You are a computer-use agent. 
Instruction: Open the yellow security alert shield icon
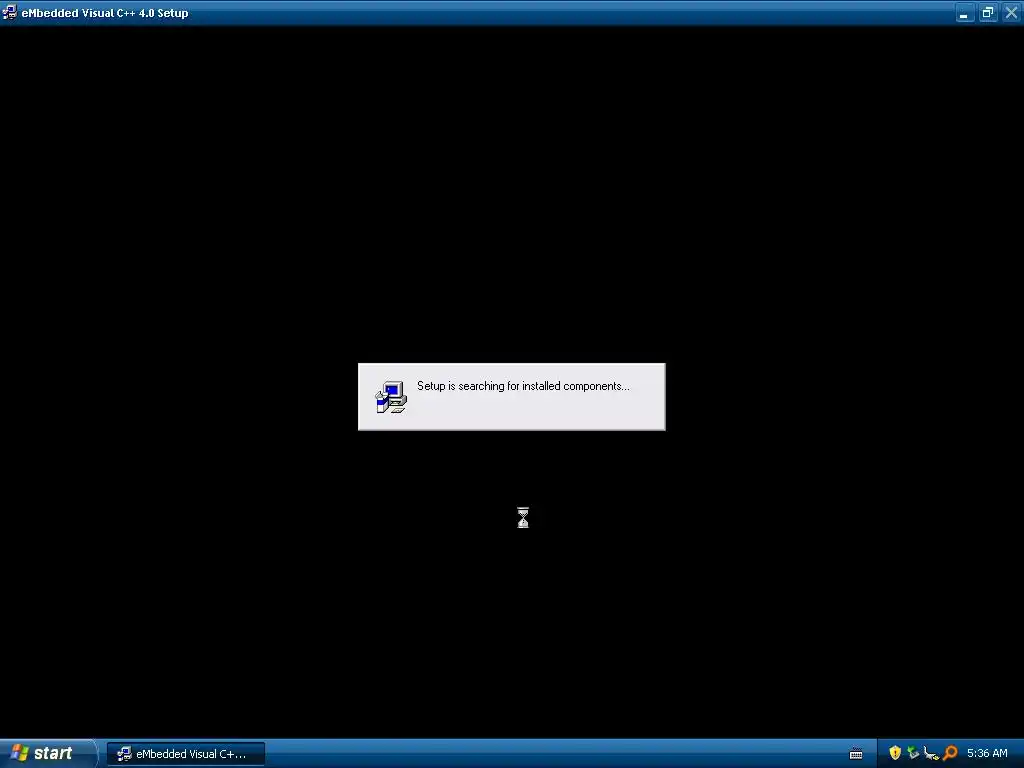[x=895, y=753]
